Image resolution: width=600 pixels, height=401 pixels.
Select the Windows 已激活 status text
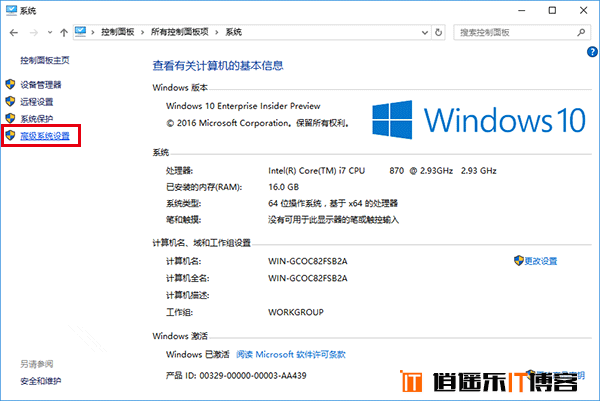pyautogui.click(x=197, y=355)
